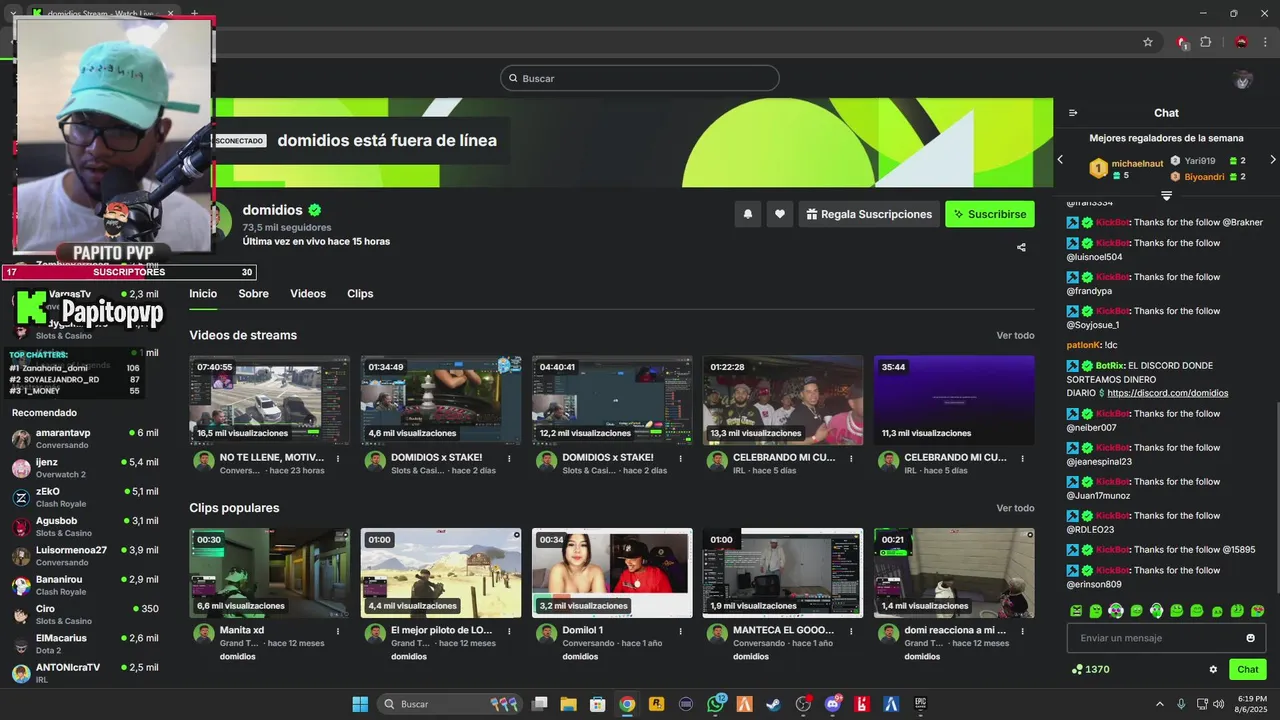Open the emoji picker in the message box
This screenshot has width=1280, height=720.
pos(1251,638)
